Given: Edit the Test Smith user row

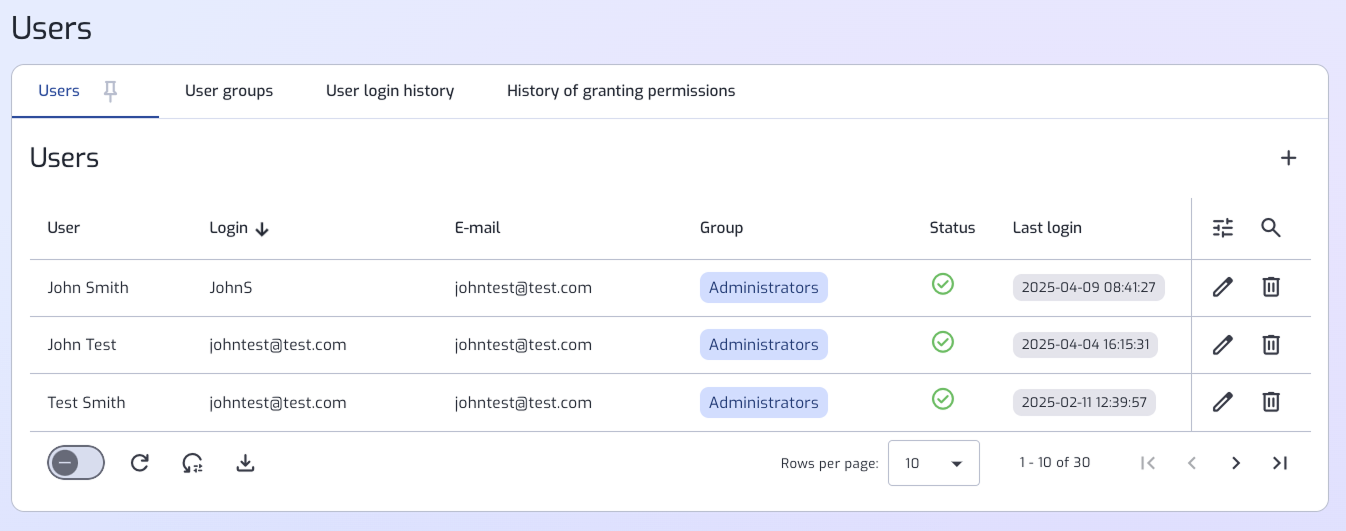Looking at the screenshot, I should [1222, 402].
